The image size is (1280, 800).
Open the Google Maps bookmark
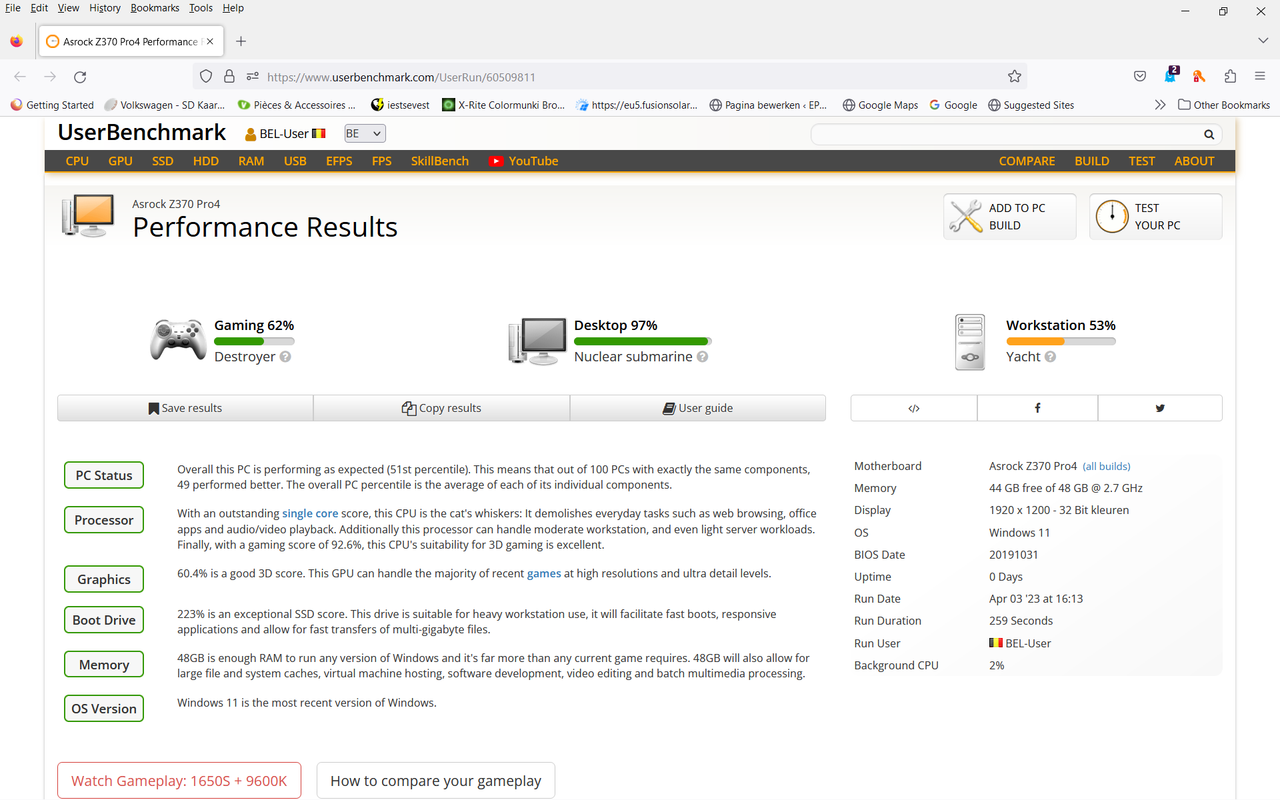click(x=880, y=104)
